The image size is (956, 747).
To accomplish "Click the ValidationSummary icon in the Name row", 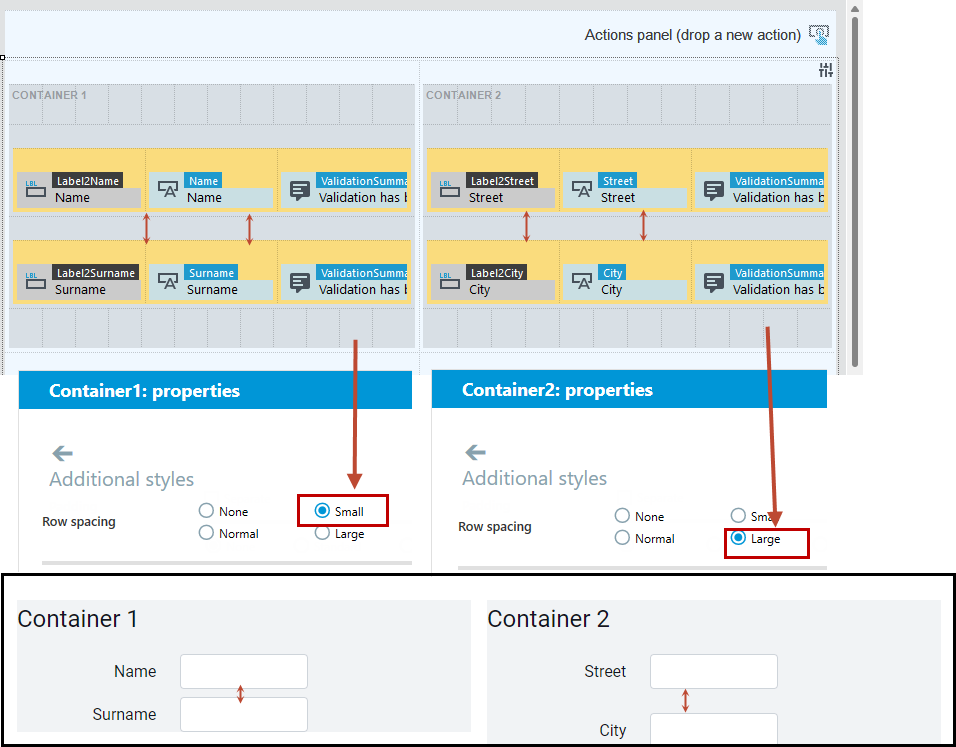I will 300,190.
